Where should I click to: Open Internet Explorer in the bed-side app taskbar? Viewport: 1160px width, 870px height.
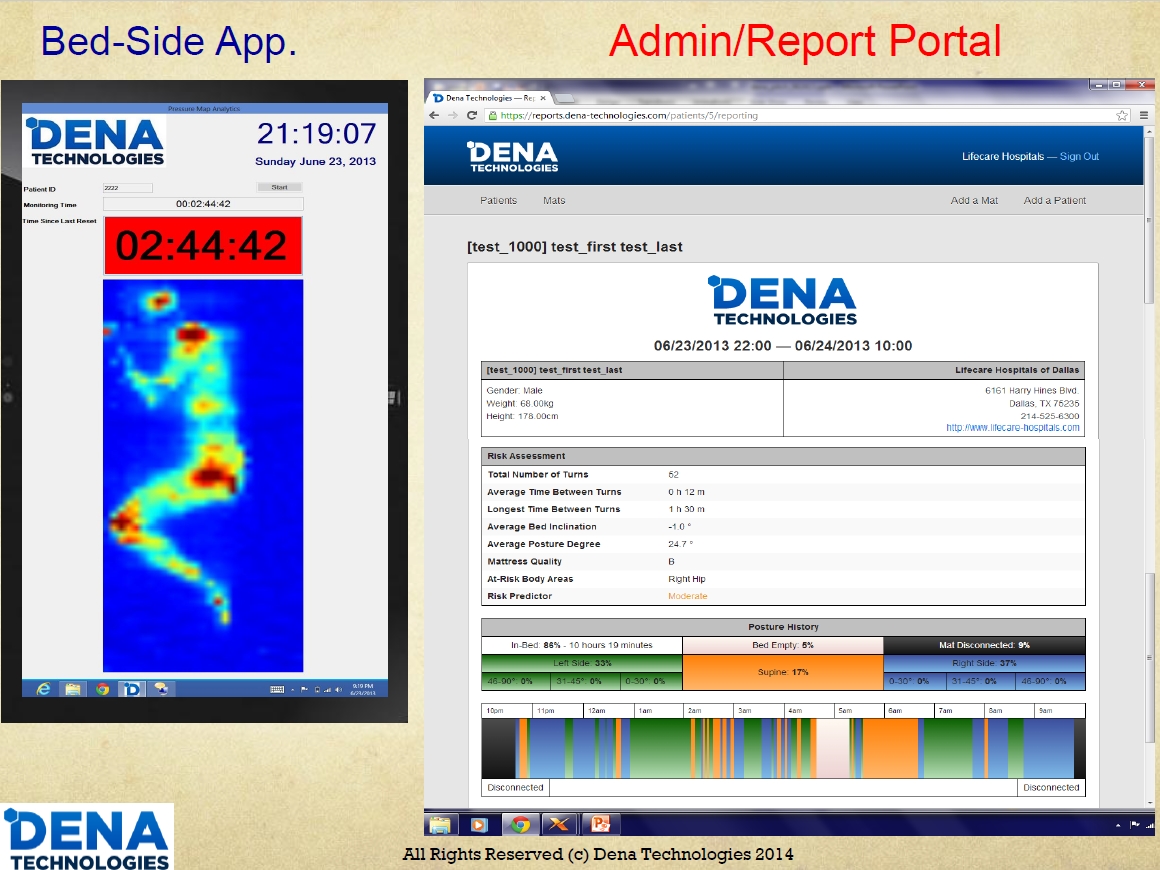point(44,689)
